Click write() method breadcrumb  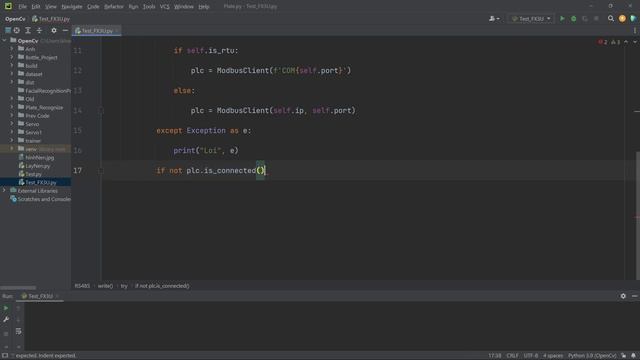tap(105, 286)
